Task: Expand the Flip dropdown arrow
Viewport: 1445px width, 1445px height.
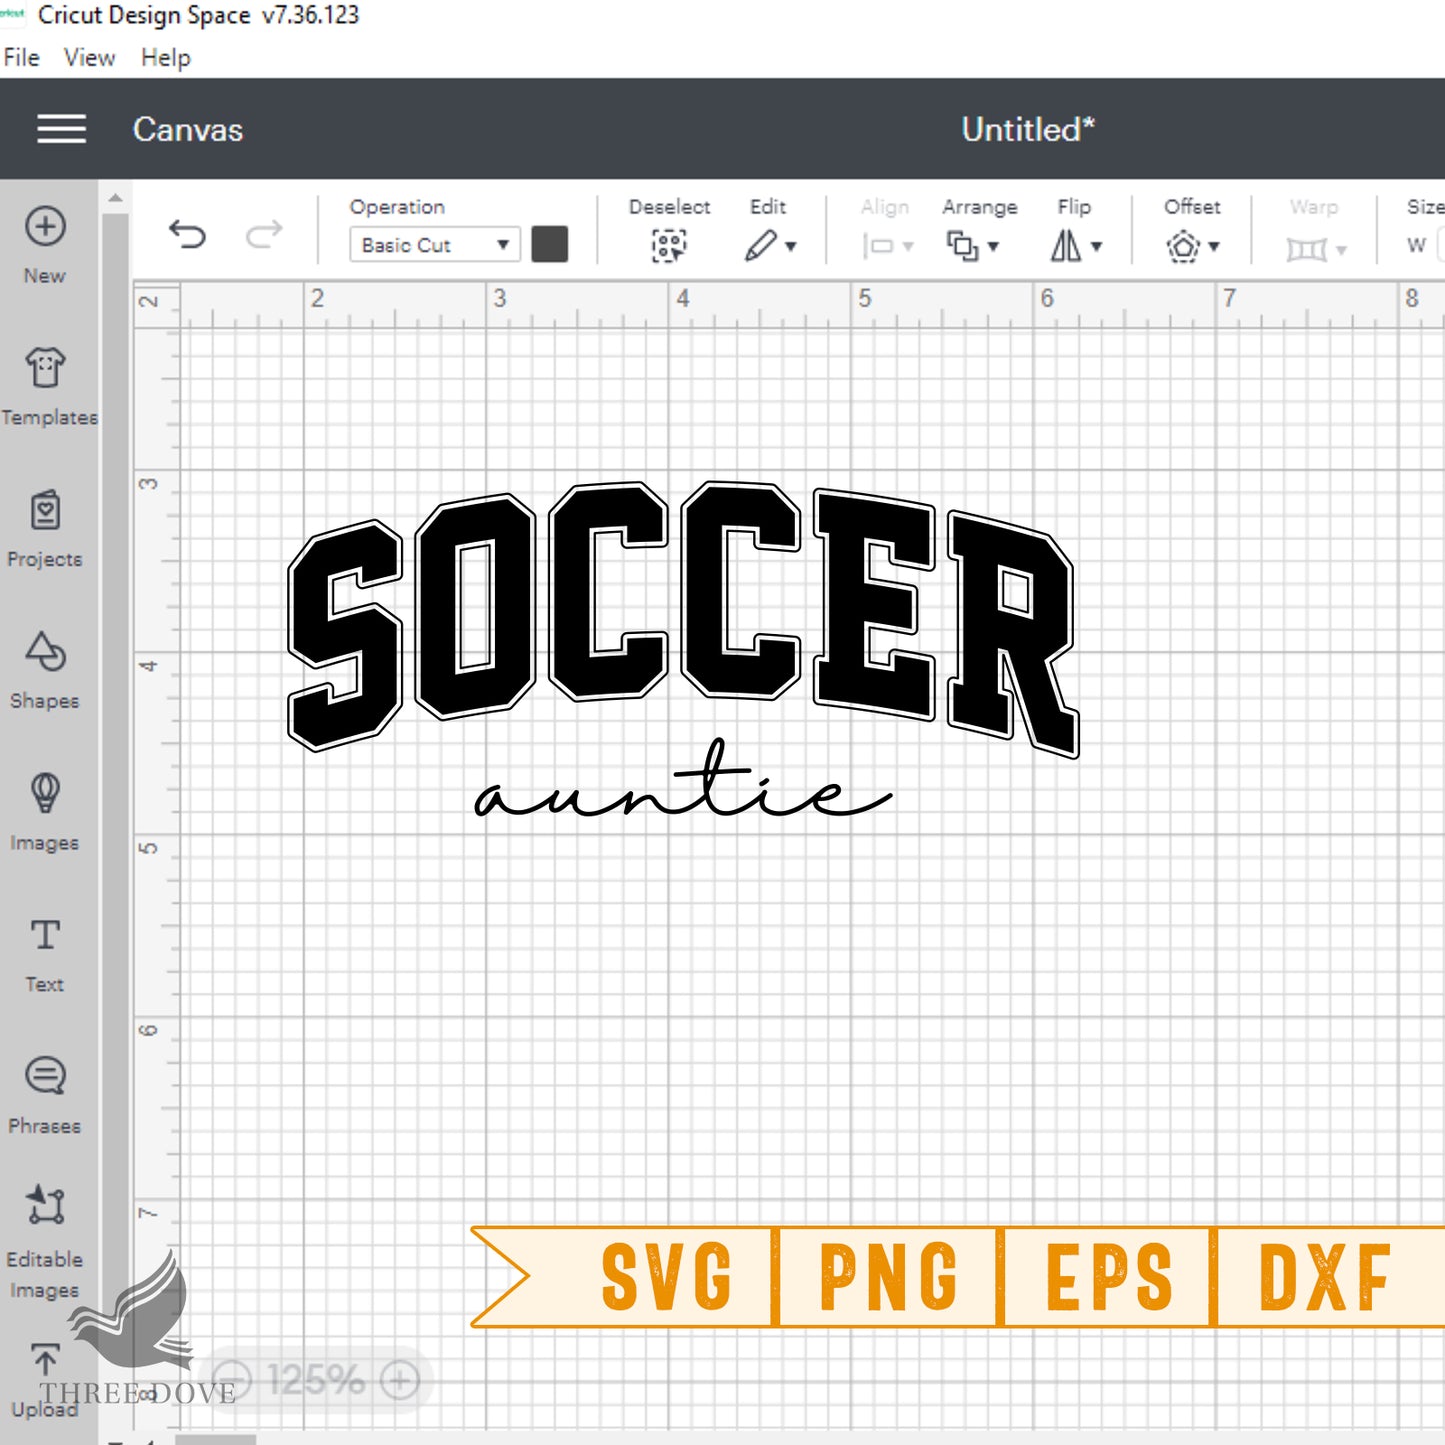Action: [1097, 247]
